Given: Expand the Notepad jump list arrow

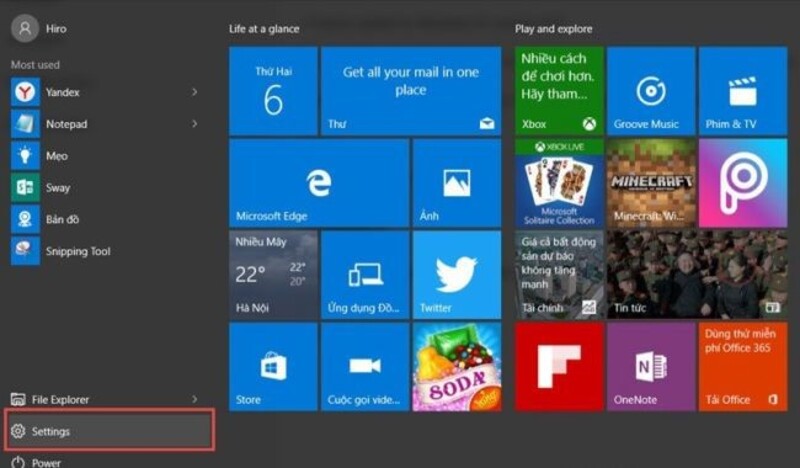Looking at the screenshot, I should pyautogui.click(x=194, y=124).
